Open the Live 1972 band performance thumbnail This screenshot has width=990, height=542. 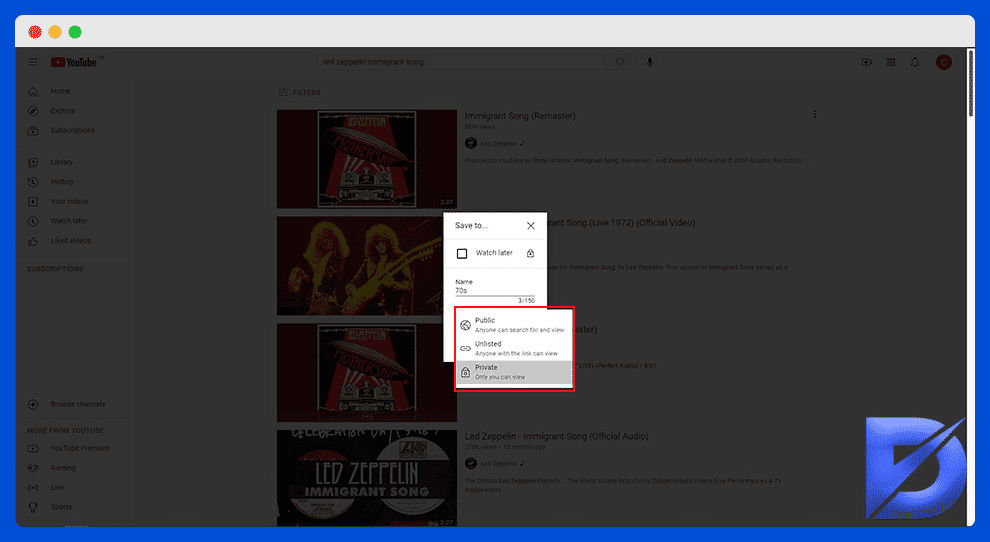click(x=360, y=266)
